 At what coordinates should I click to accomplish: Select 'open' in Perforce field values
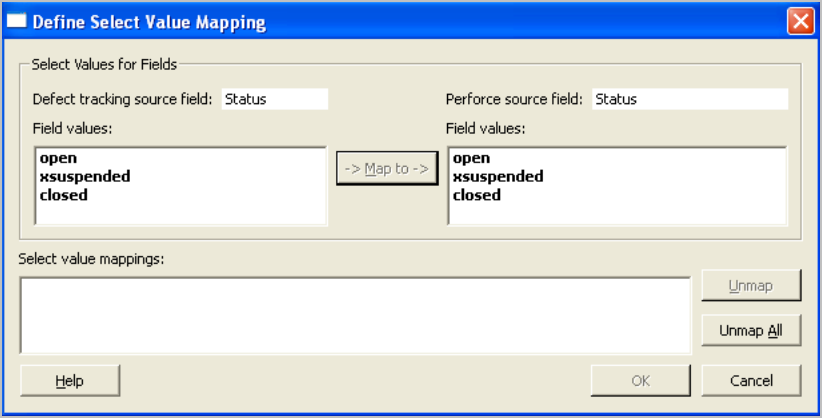[x=471, y=158]
